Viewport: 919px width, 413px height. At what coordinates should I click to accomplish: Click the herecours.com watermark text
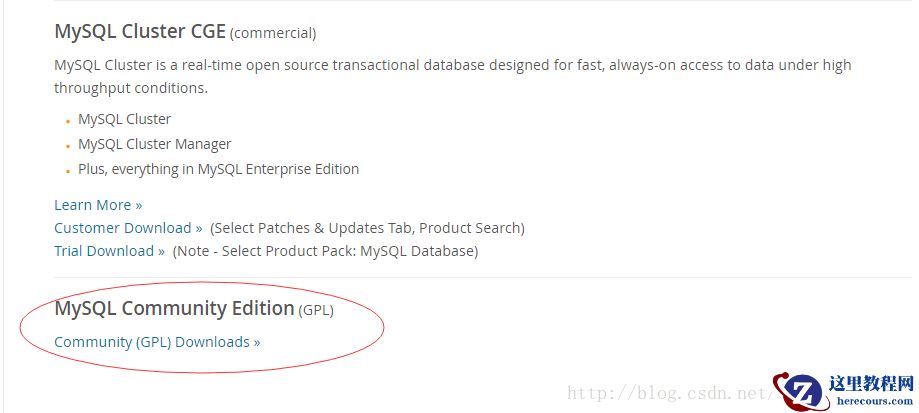871,400
